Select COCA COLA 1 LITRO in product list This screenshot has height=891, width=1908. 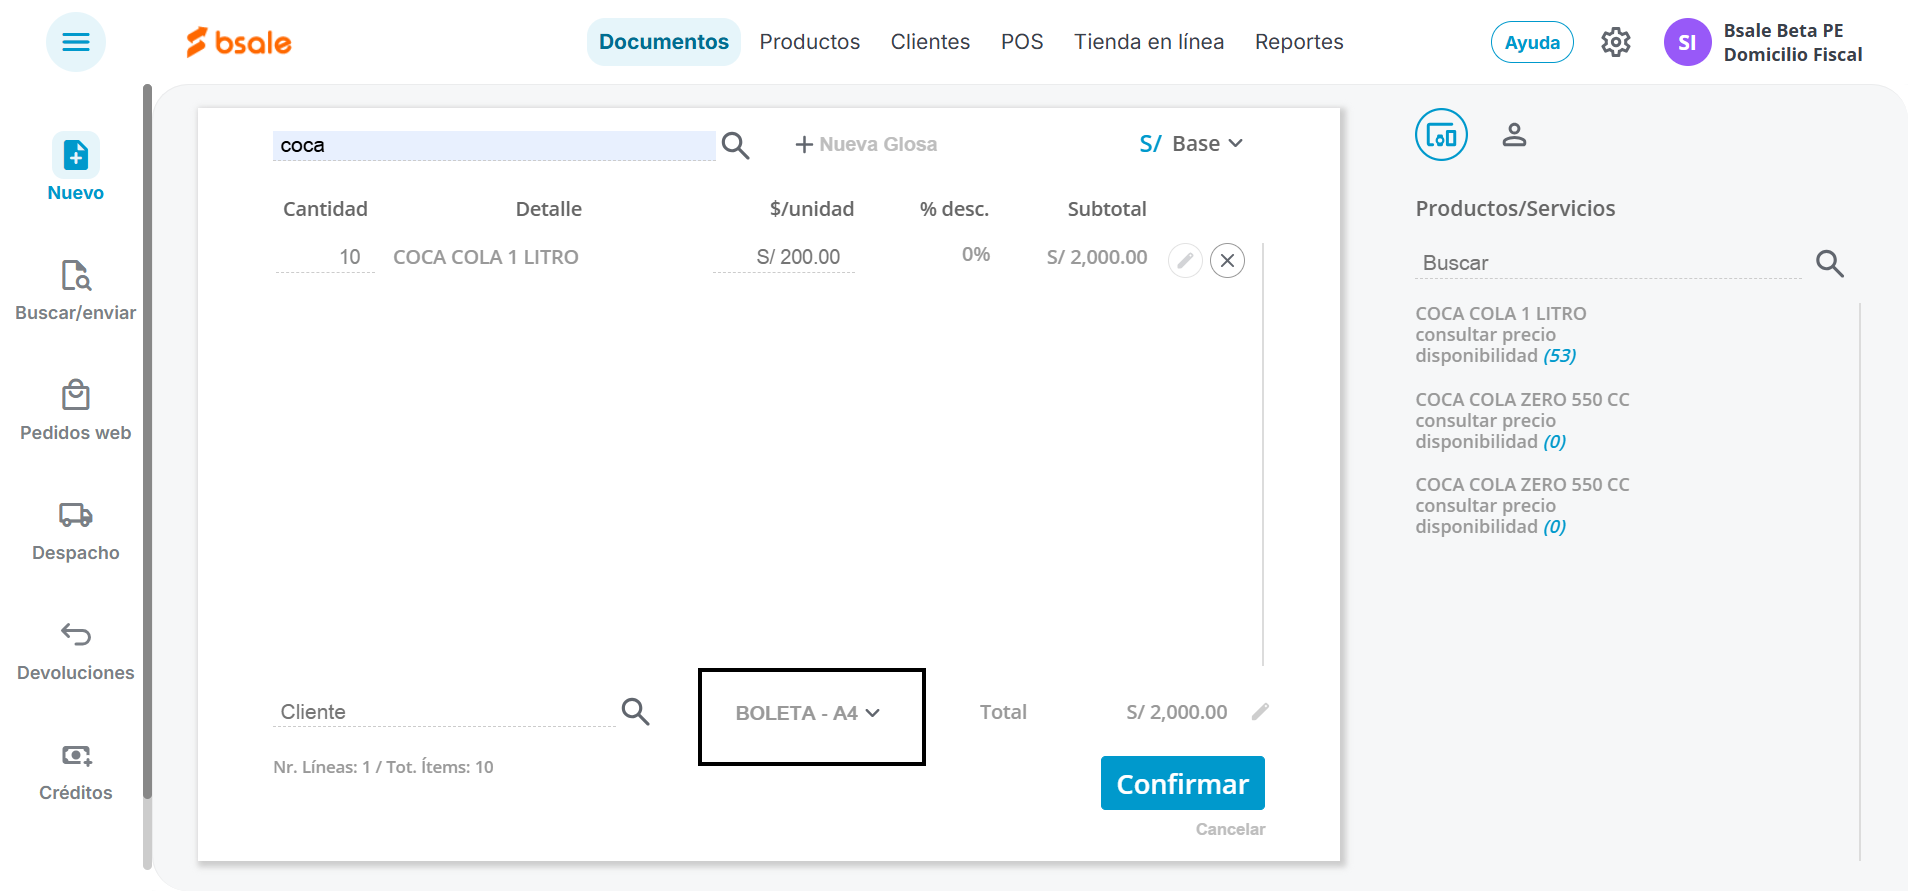[1501, 313]
